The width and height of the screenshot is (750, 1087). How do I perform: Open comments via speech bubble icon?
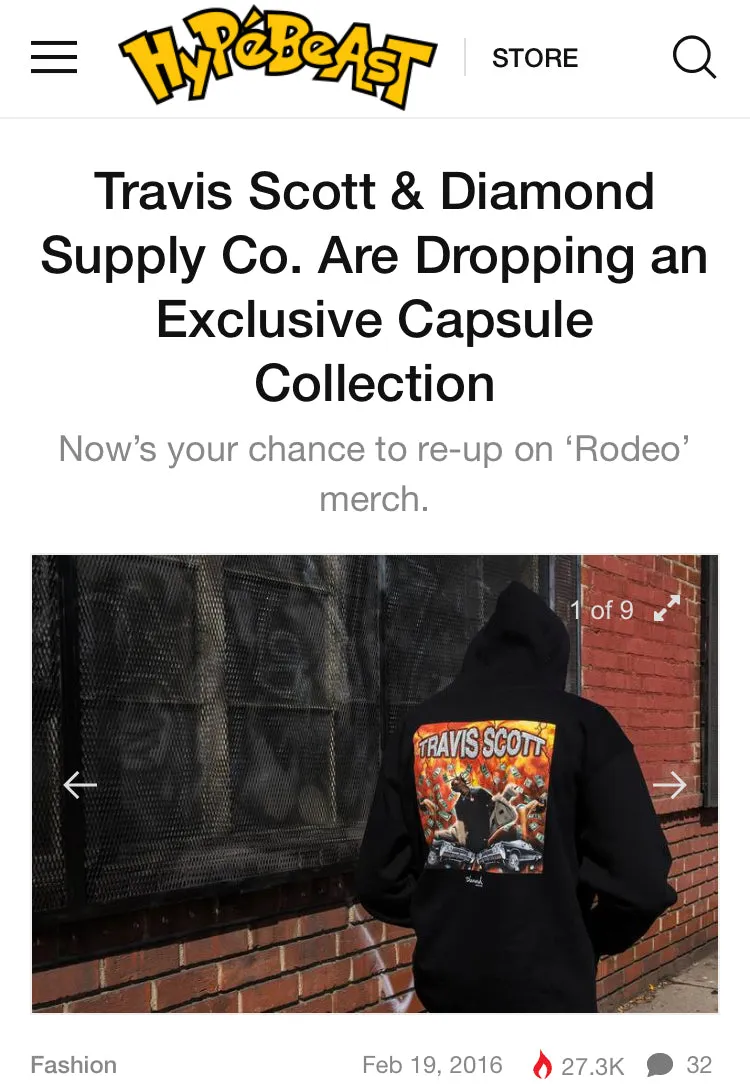(x=659, y=1065)
